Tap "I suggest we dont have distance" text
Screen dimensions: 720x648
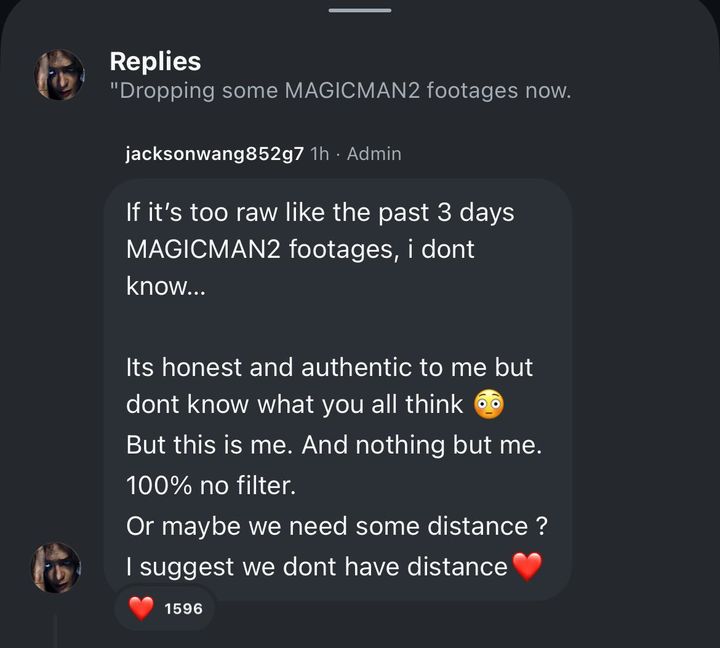pyautogui.click(x=316, y=567)
